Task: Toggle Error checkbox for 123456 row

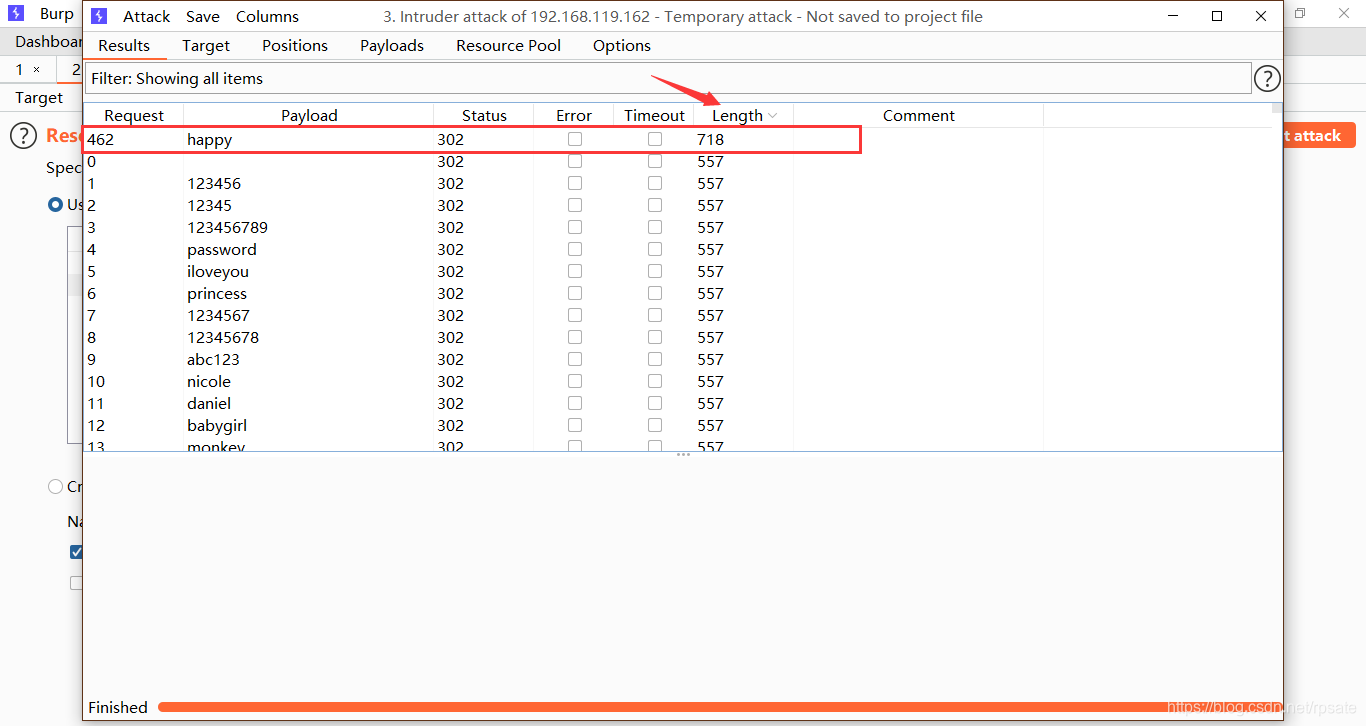Action: click(575, 183)
